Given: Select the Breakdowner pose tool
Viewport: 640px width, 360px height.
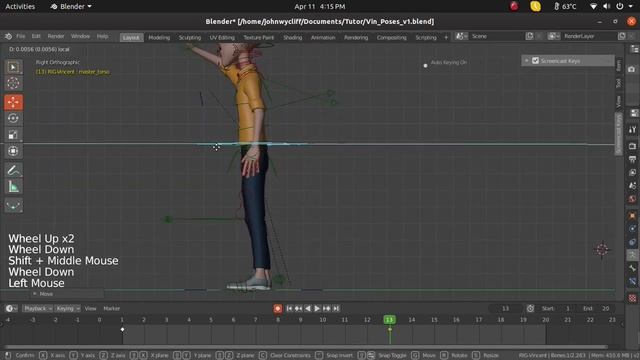Looking at the screenshot, I should point(13,205).
